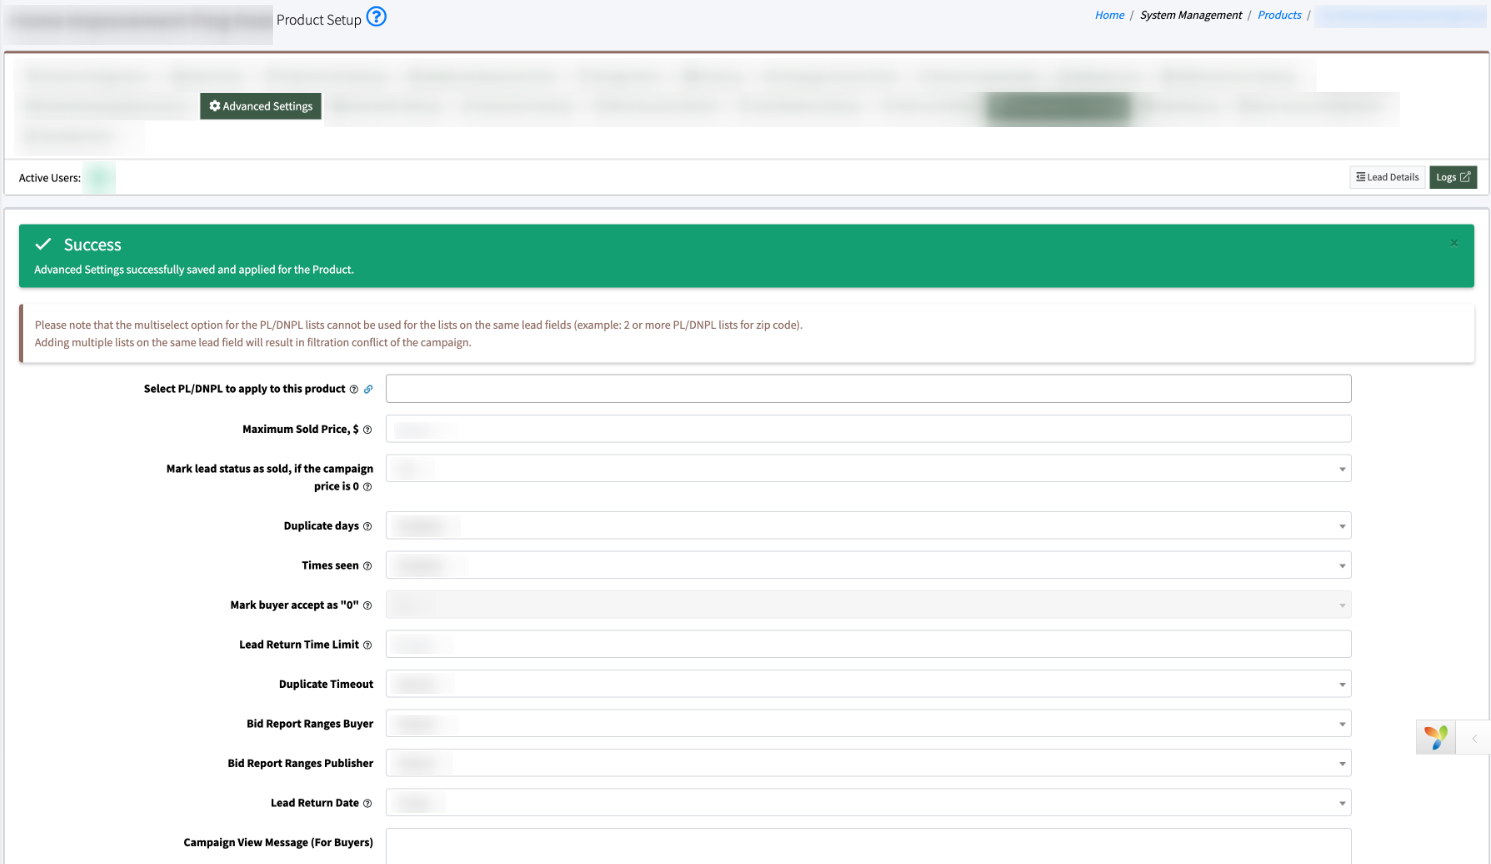Screen dimensions: 1491x864
Task: Click help icon beside Times seen label
Action: tap(367, 566)
